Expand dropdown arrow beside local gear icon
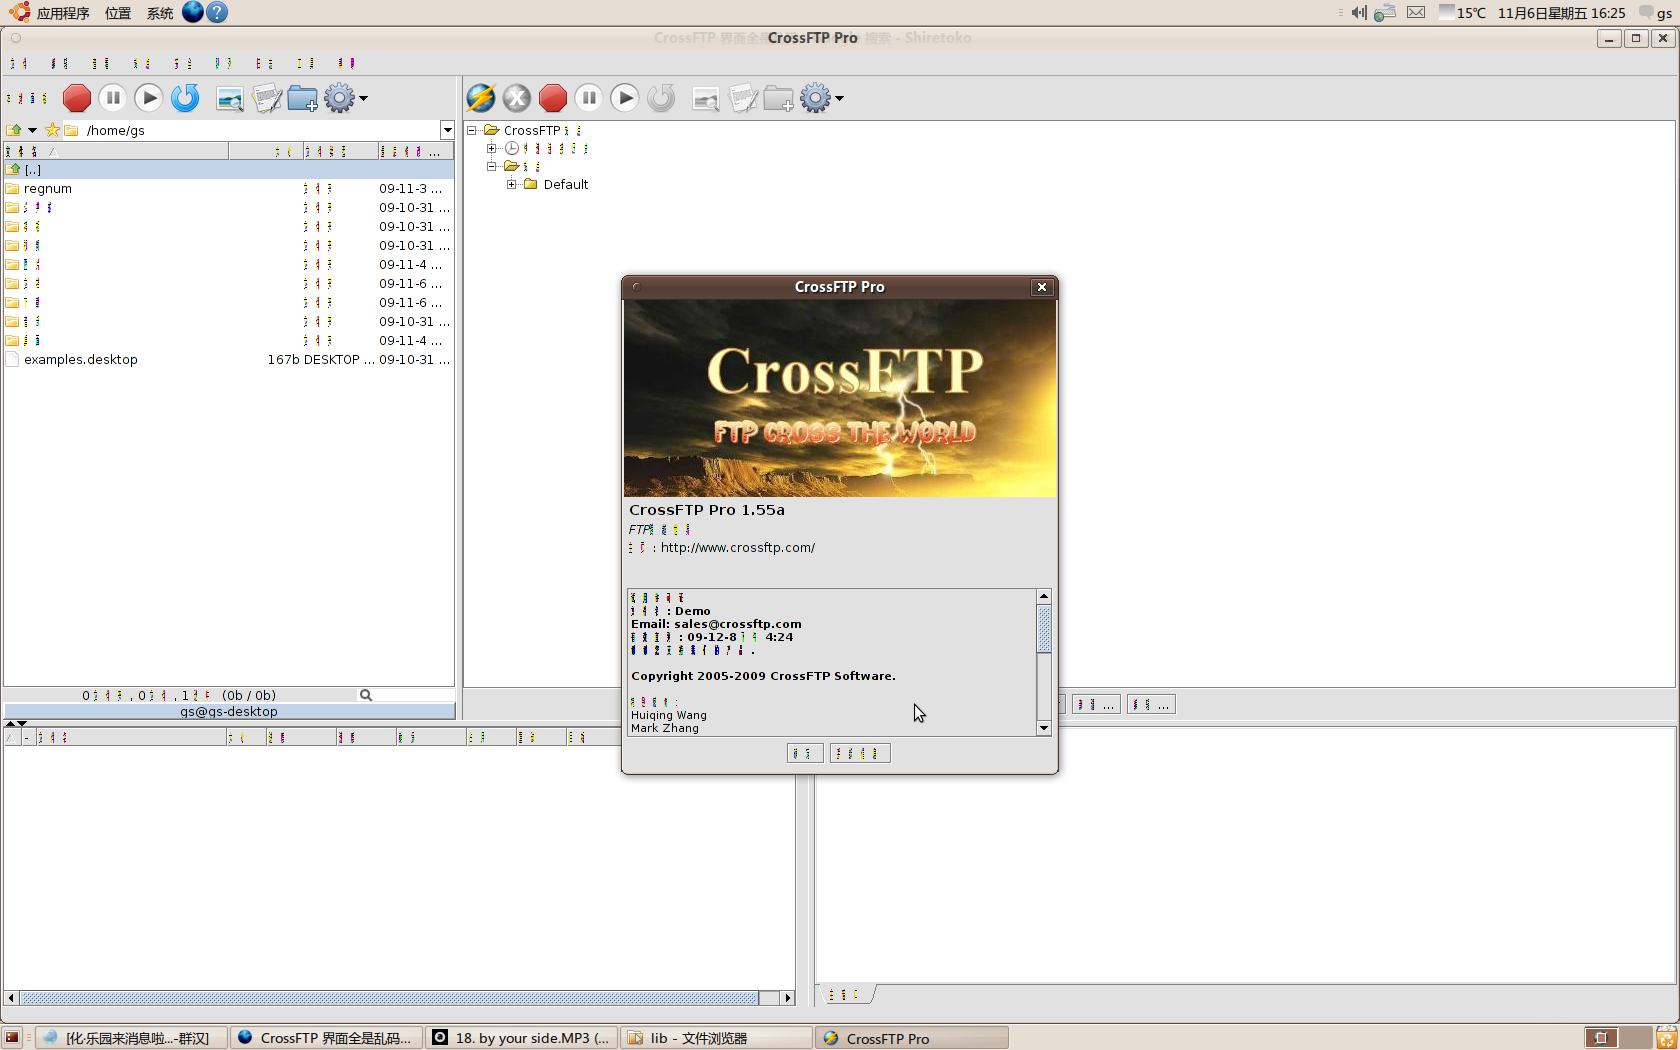Viewport: 1680px width, 1050px height. tap(363, 98)
